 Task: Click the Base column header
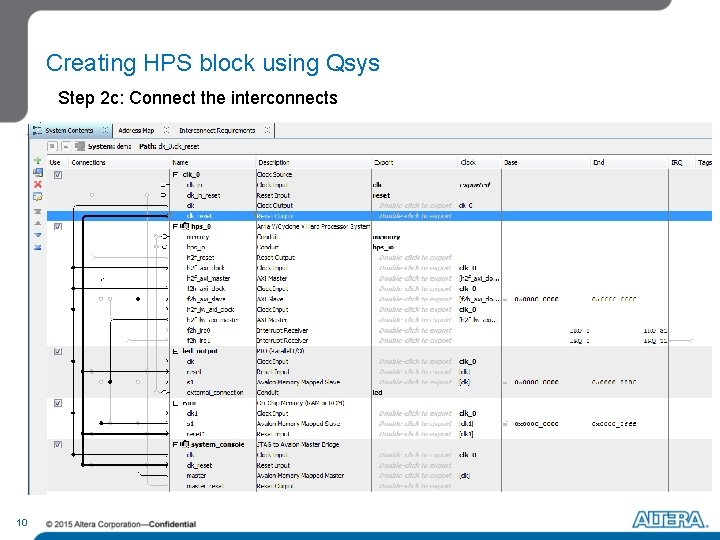546,162
